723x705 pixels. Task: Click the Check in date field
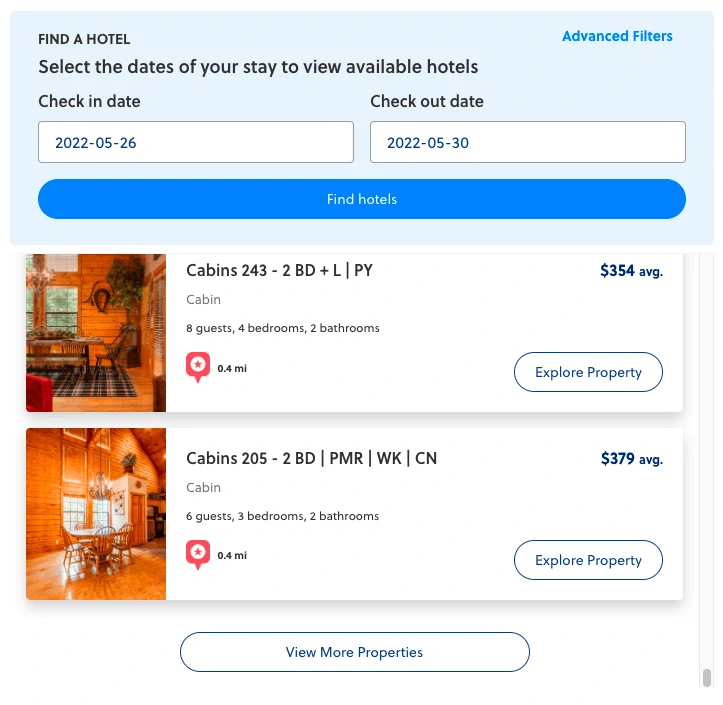coord(196,142)
